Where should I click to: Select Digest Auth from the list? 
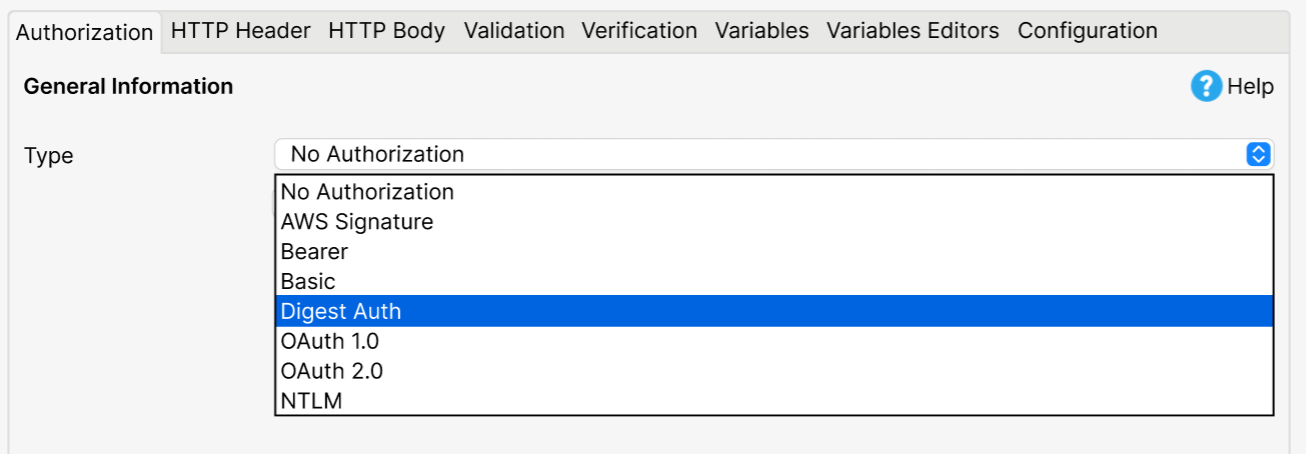[774, 311]
